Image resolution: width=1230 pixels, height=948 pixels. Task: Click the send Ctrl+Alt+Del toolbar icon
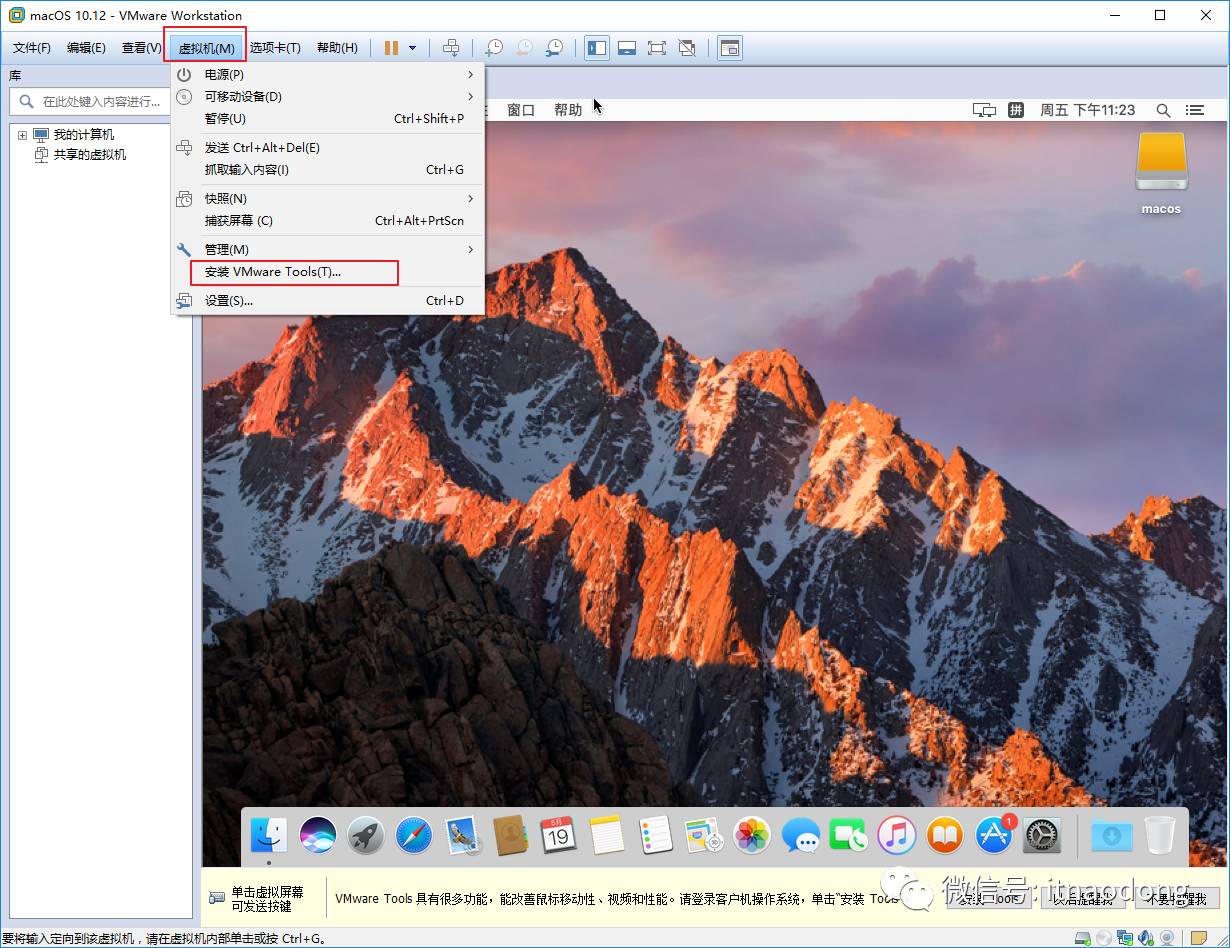click(452, 48)
